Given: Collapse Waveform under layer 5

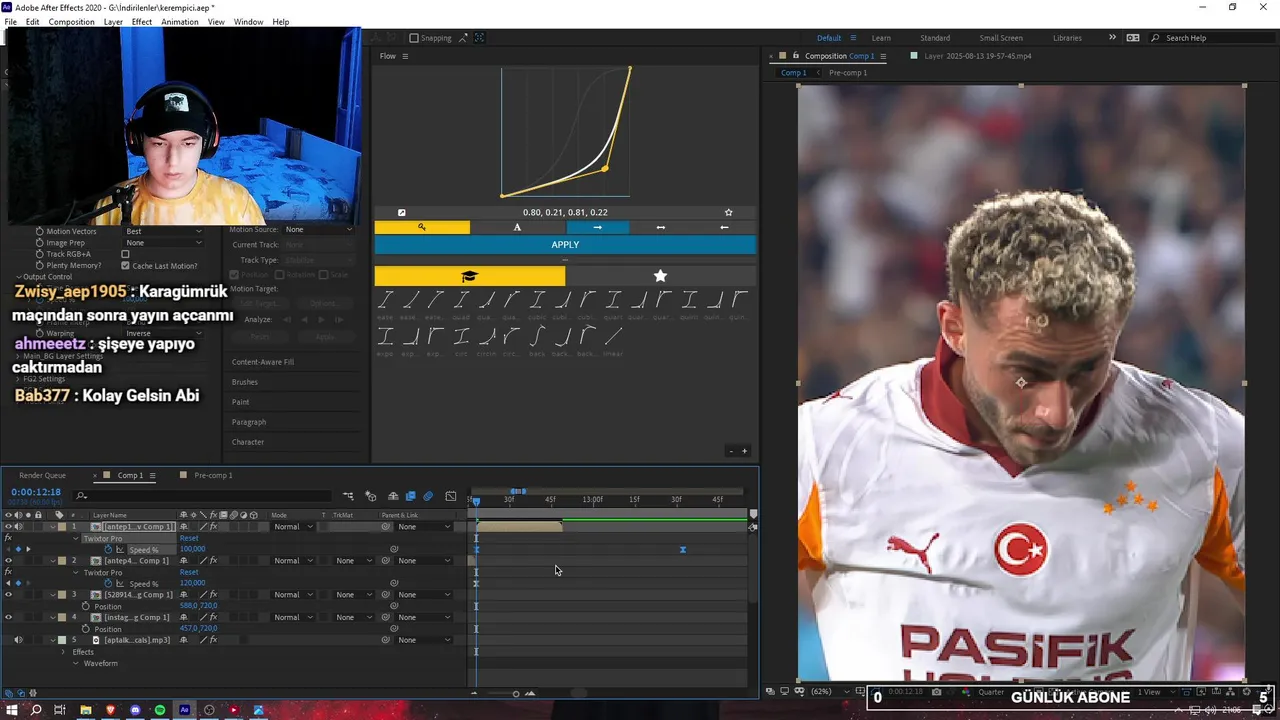Looking at the screenshot, I should click(x=75, y=663).
